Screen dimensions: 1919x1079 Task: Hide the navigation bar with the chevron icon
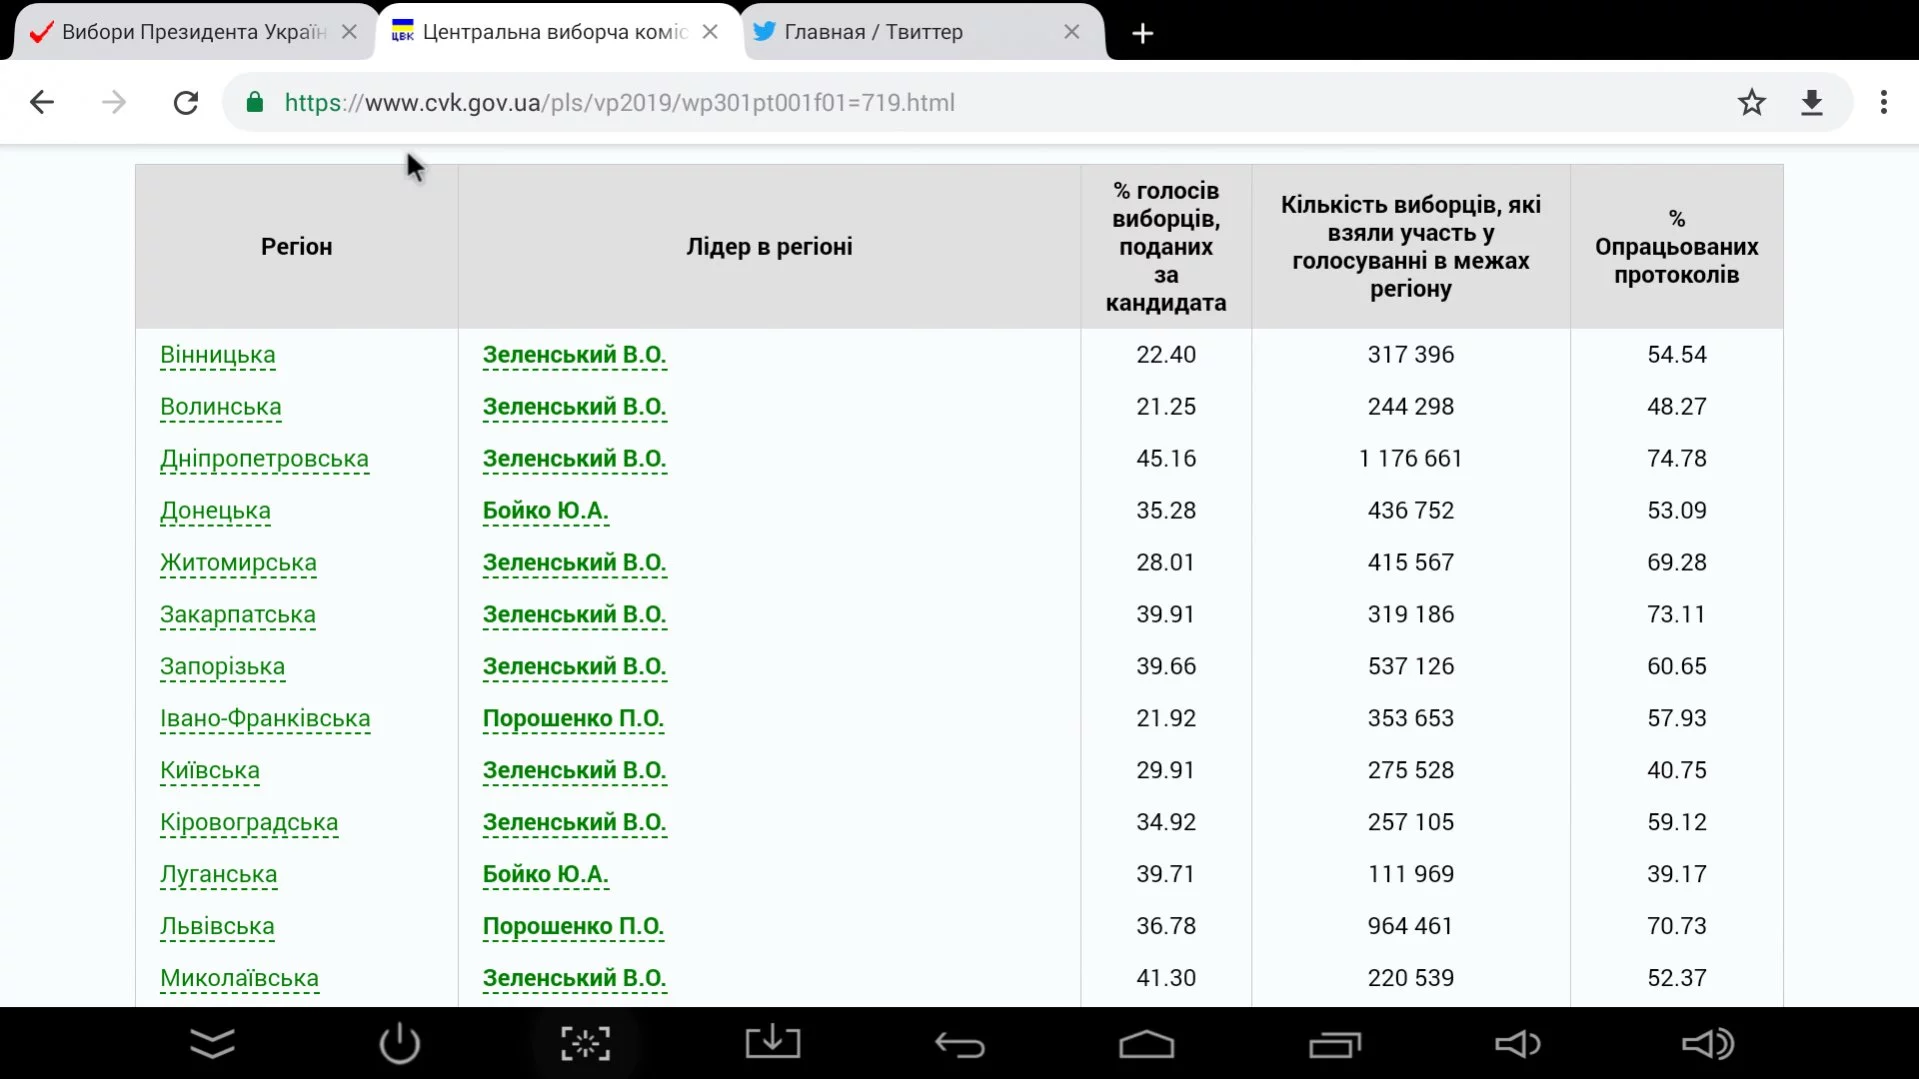[x=212, y=1044]
